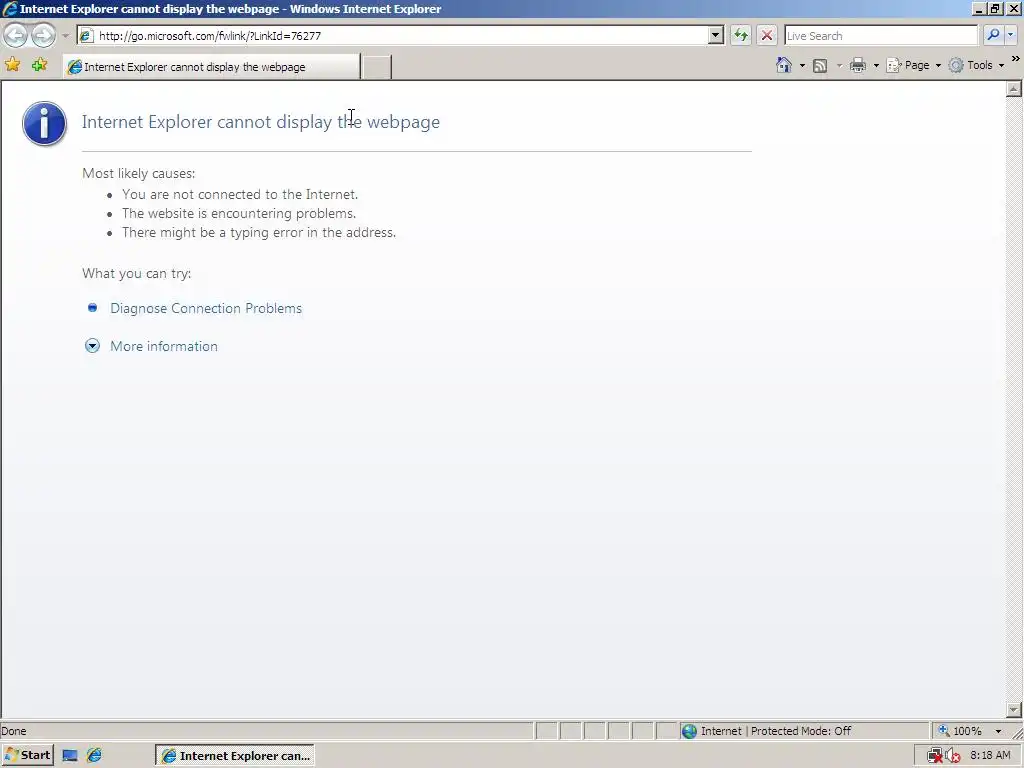The image size is (1024, 768).
Task: Open the search provider options dropdown
Action: point(1010,35)
